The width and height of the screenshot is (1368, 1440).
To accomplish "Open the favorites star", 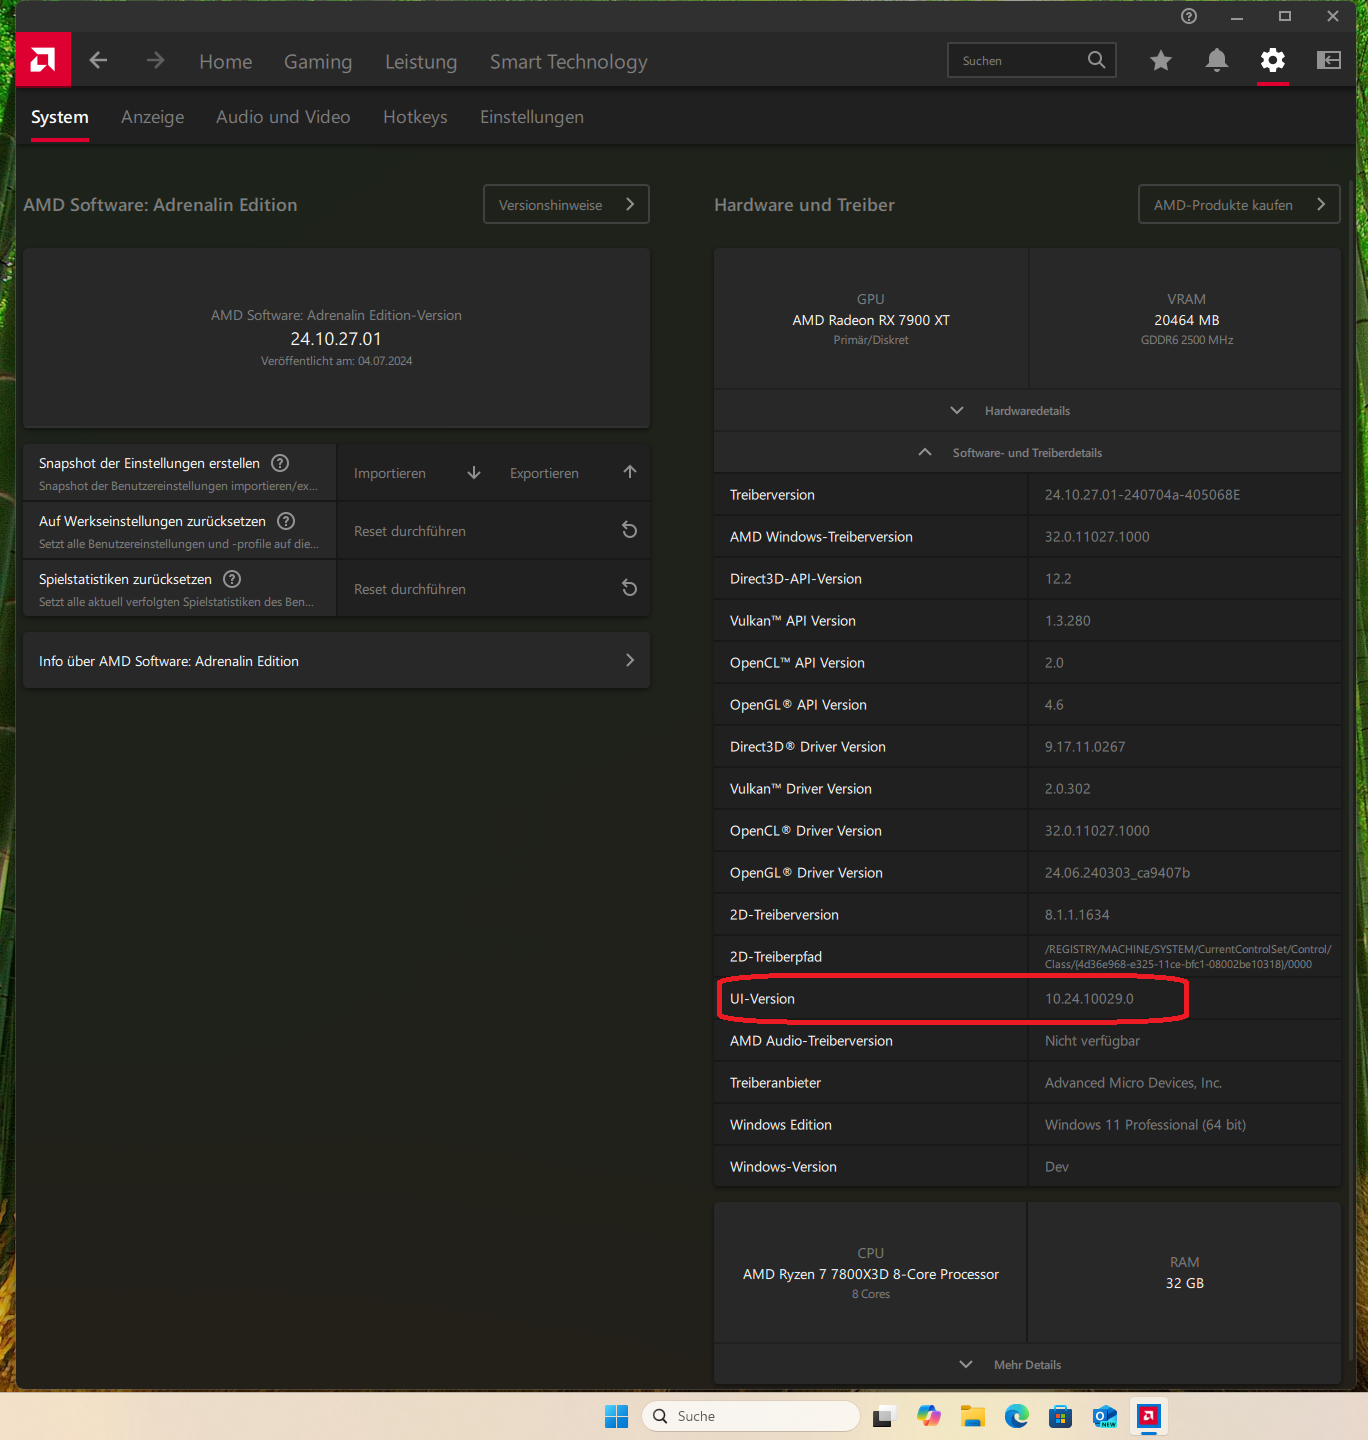I will click(1160, 60).
